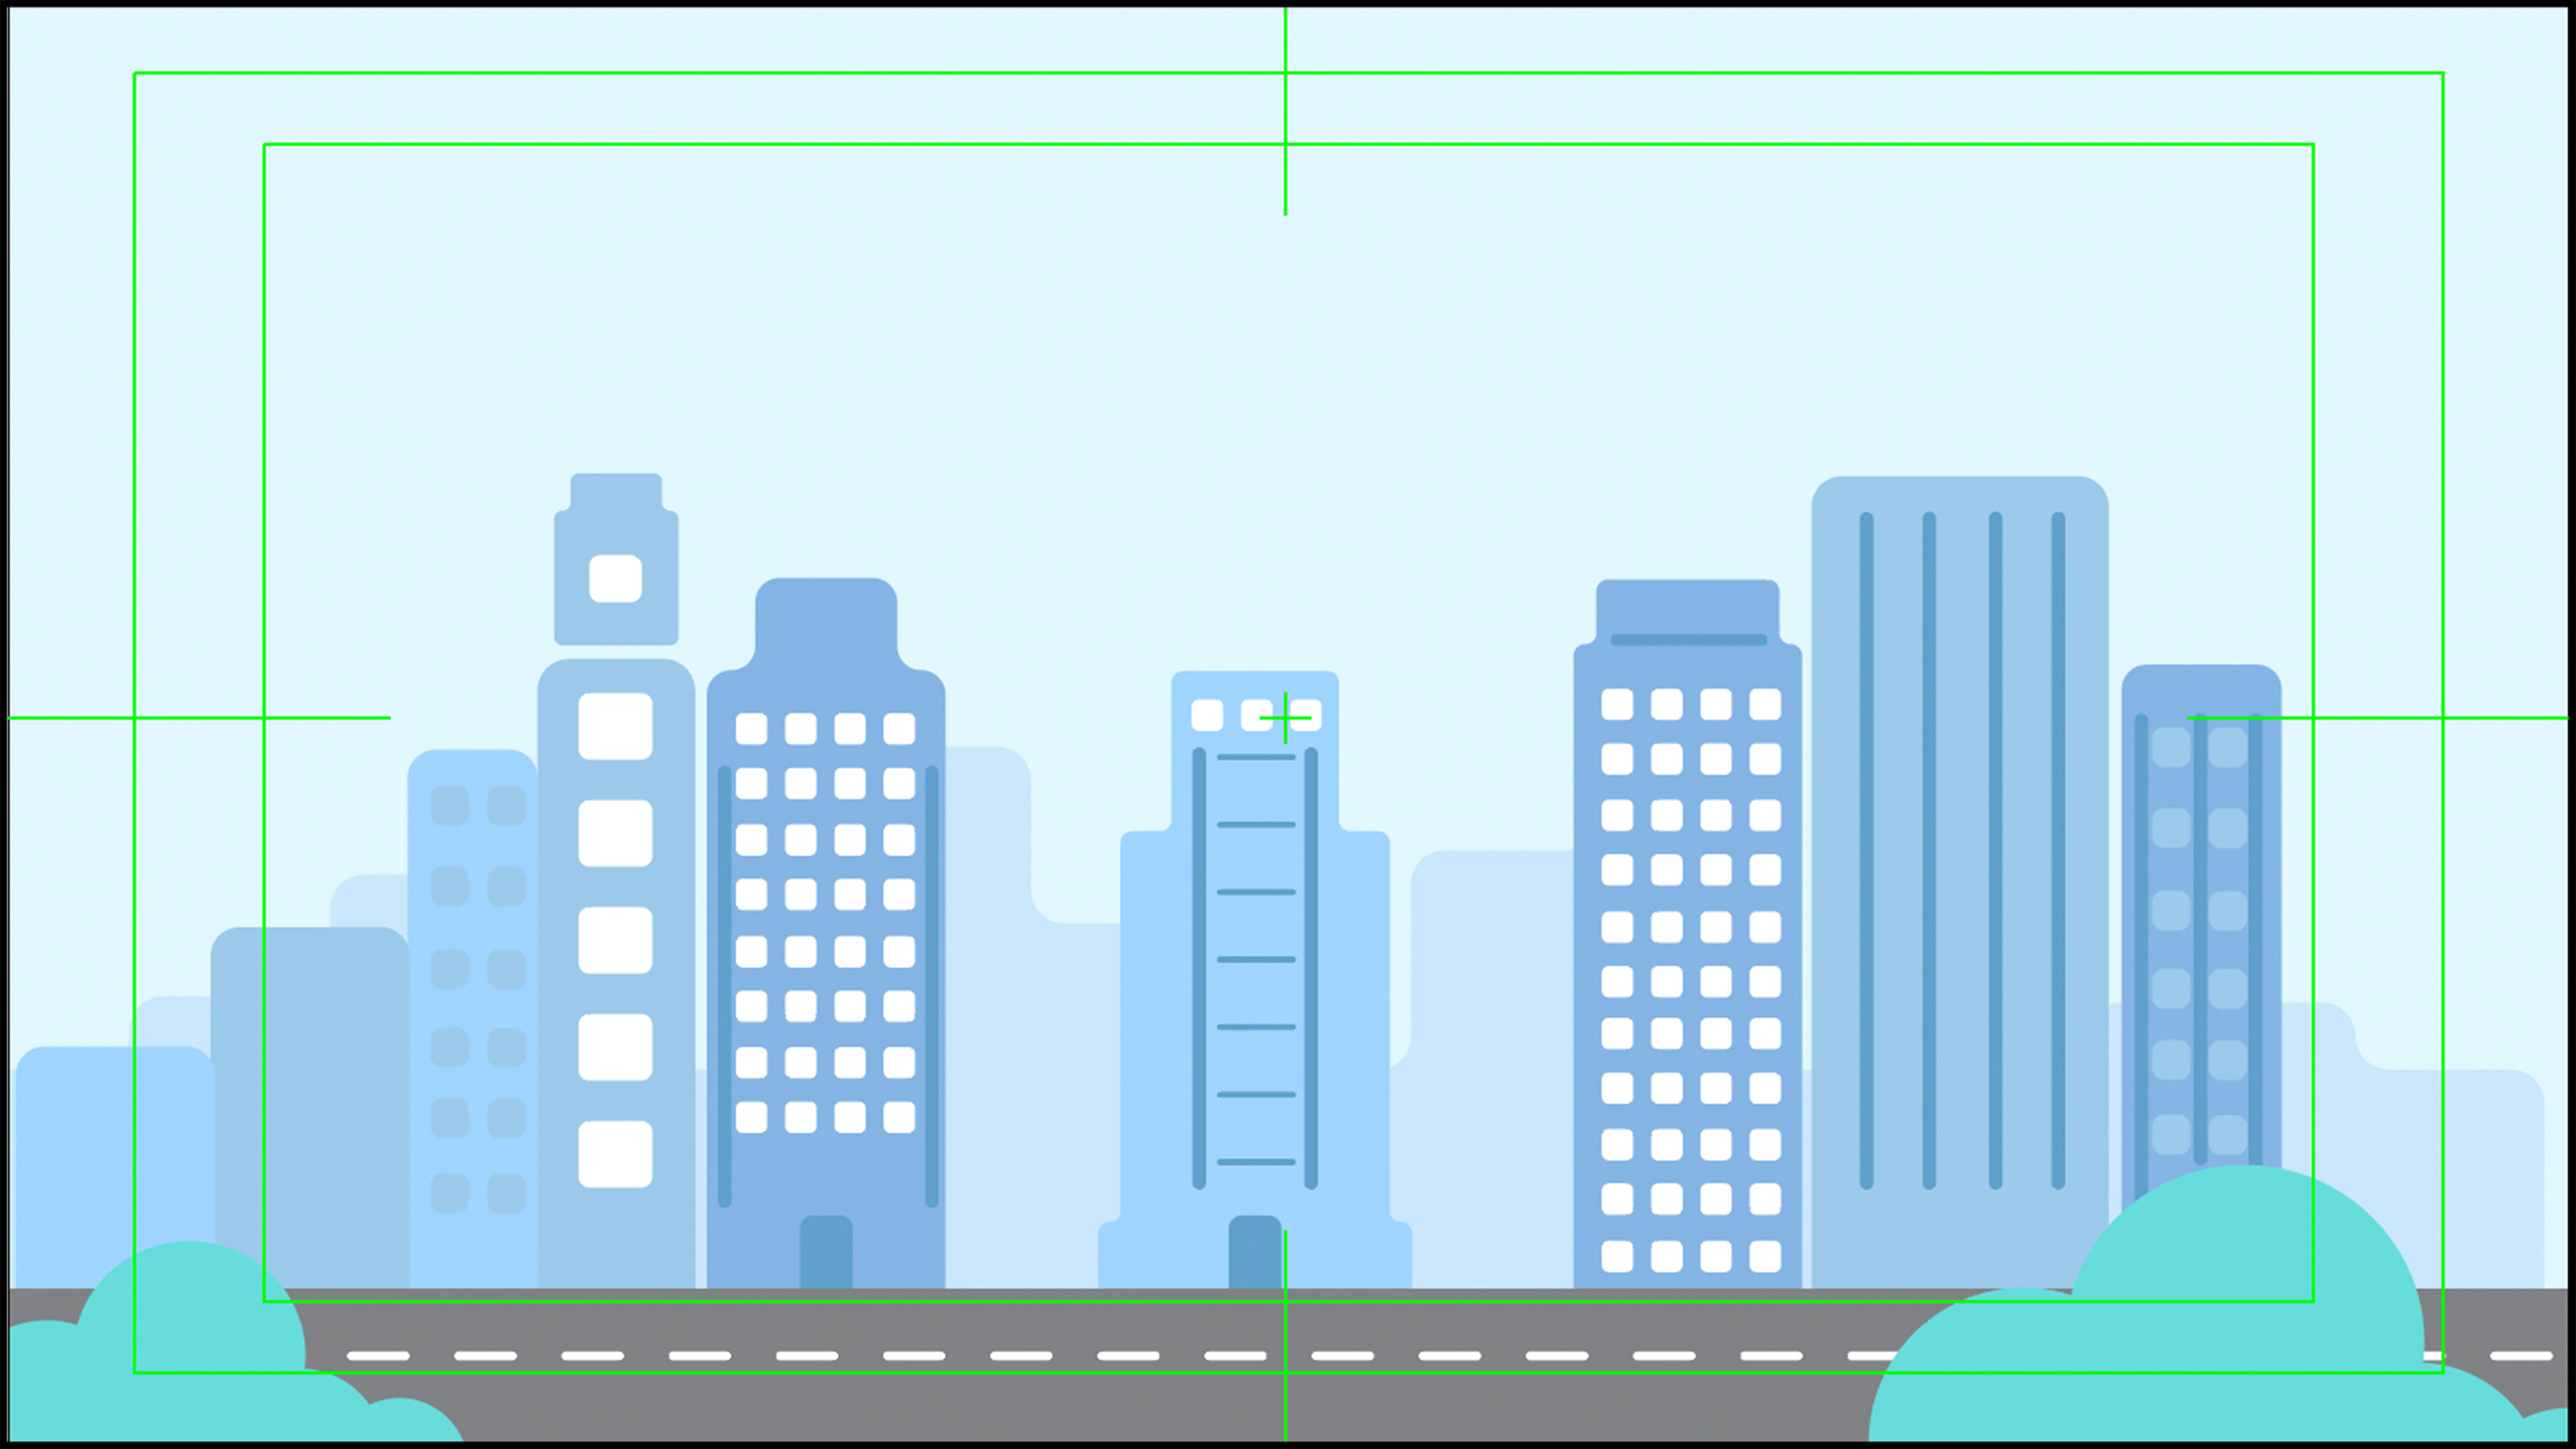Click the center crosshair of the safe-area guides
The image size is (2576, 1449).
click(x=1285, y=717)
